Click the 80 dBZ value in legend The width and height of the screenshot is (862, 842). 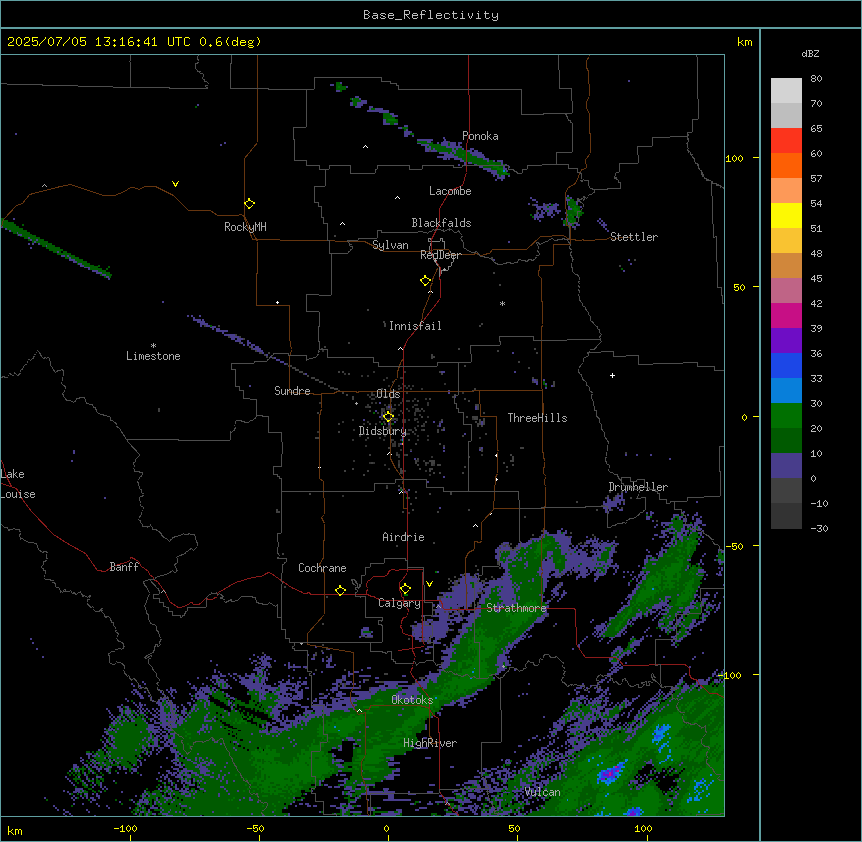816,79
